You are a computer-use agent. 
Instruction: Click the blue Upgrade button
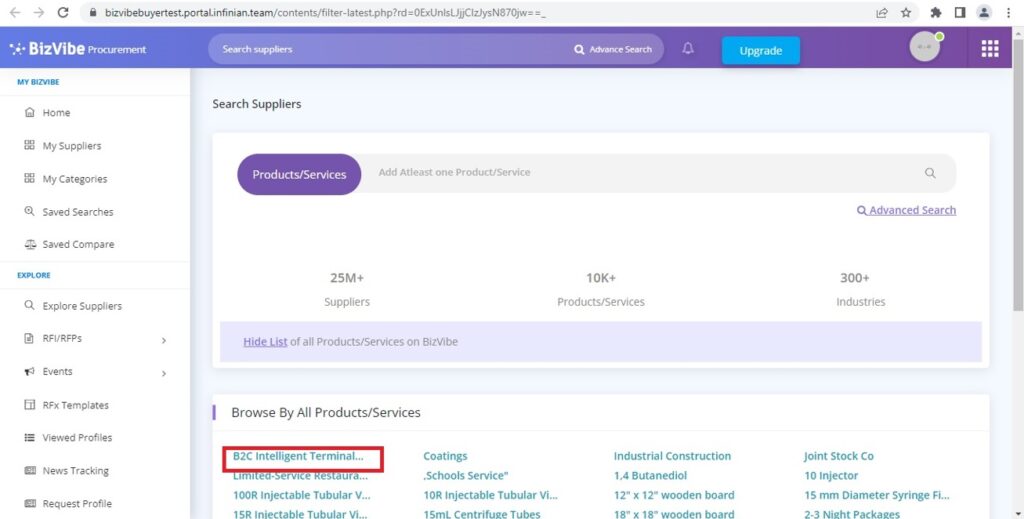click(x=760, y=50)
